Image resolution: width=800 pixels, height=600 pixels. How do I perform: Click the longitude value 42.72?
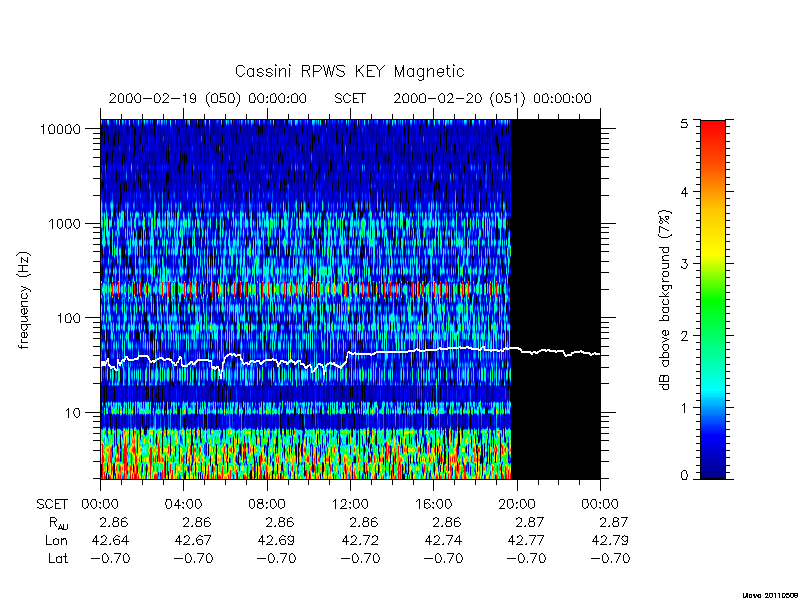(360, 540)
